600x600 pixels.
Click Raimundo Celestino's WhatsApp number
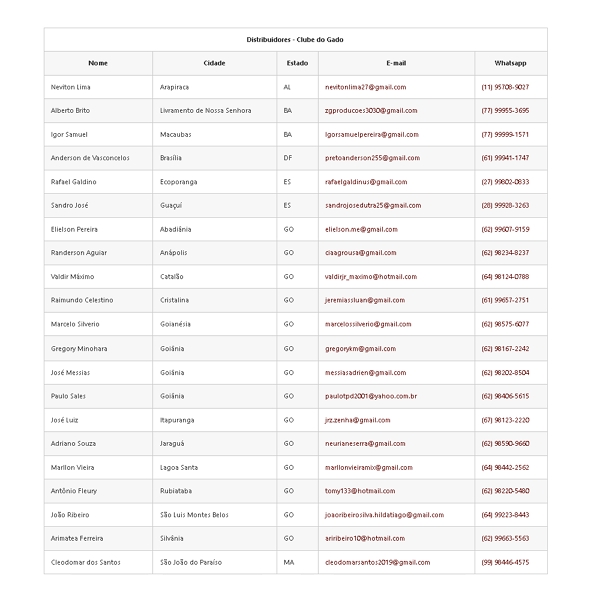(505, 300)
